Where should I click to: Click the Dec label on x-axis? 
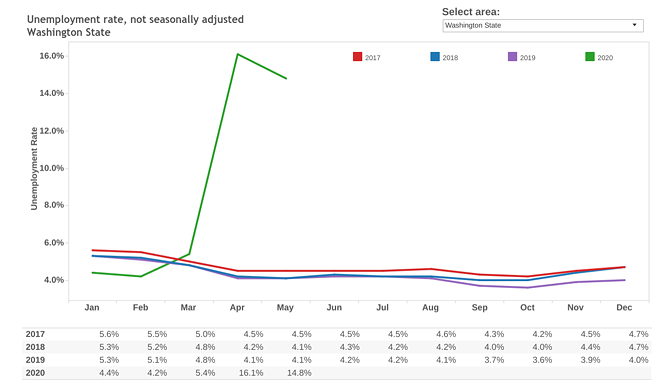pyautogui.click(x=624, y=308)
